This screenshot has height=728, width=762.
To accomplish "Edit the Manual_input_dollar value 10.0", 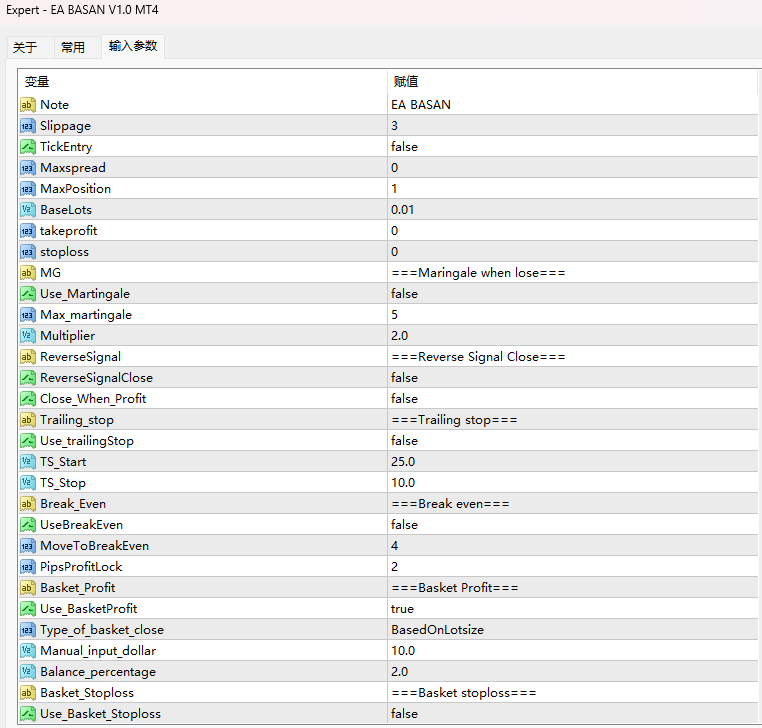I will (x=572, y=651).
